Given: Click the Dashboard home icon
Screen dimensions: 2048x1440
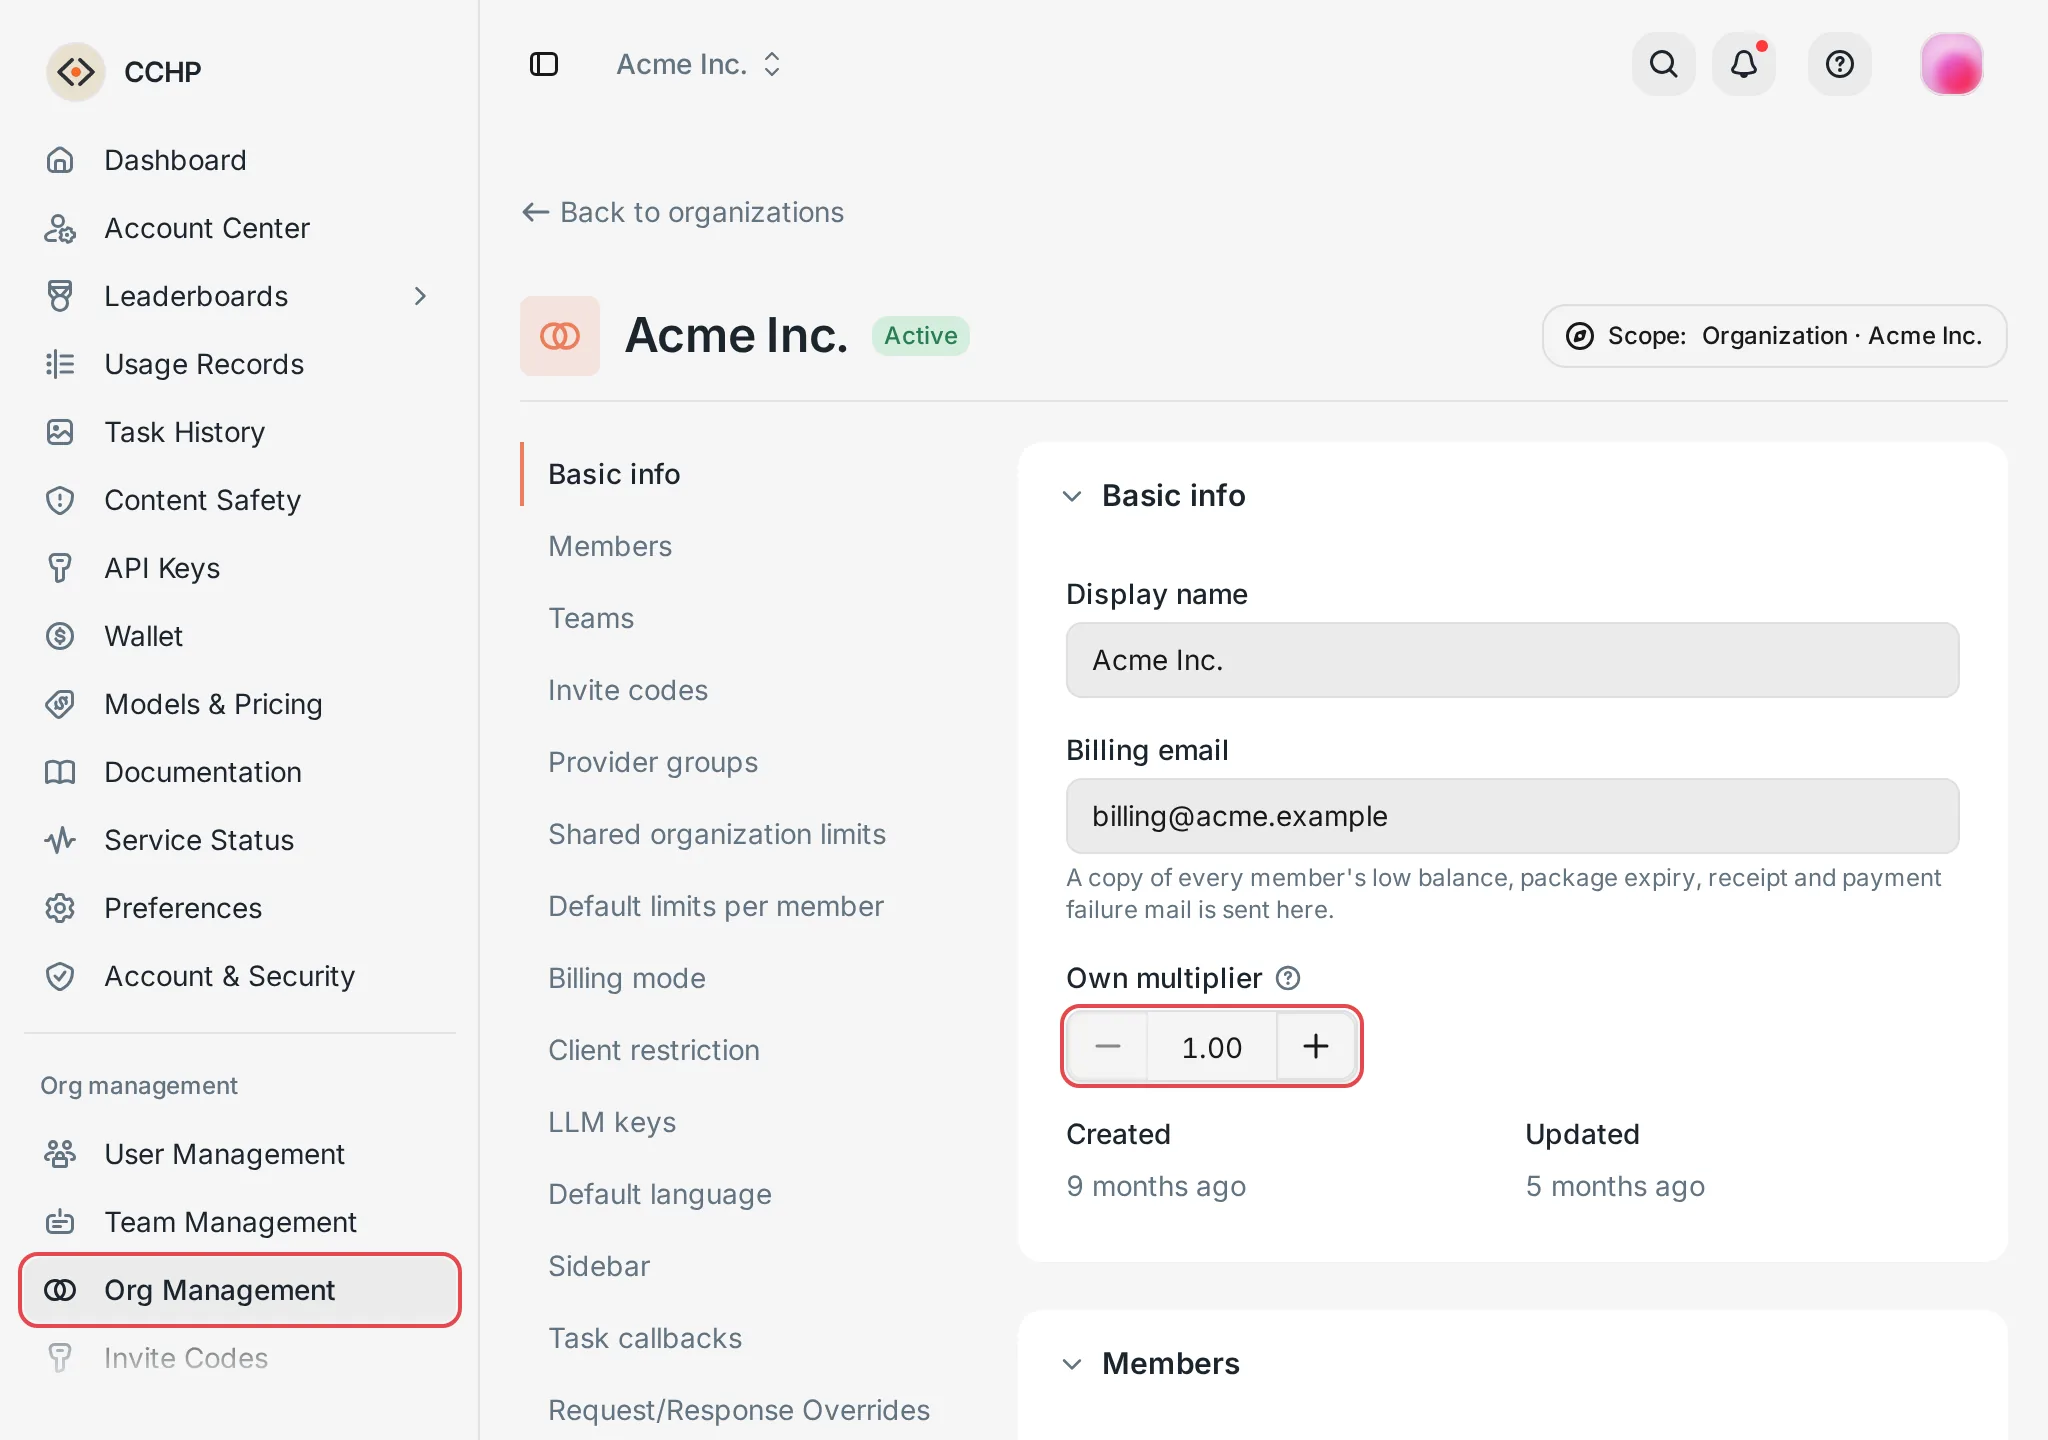Looking at the screenshot, I should pos(60,160).
